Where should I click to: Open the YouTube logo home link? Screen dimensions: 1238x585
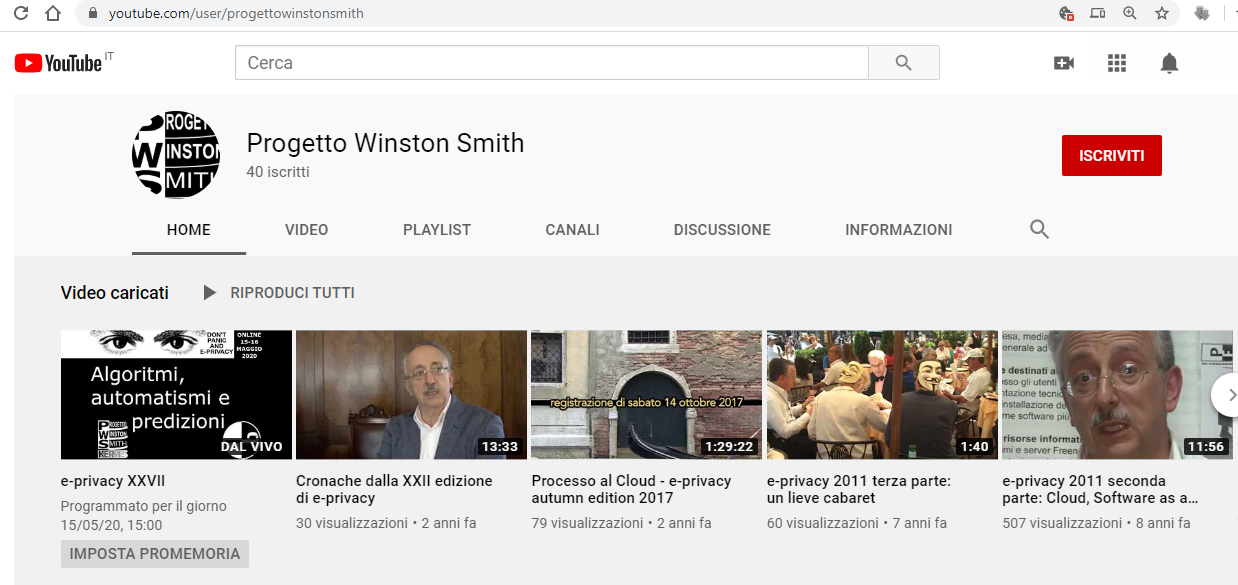pos(58,63)
